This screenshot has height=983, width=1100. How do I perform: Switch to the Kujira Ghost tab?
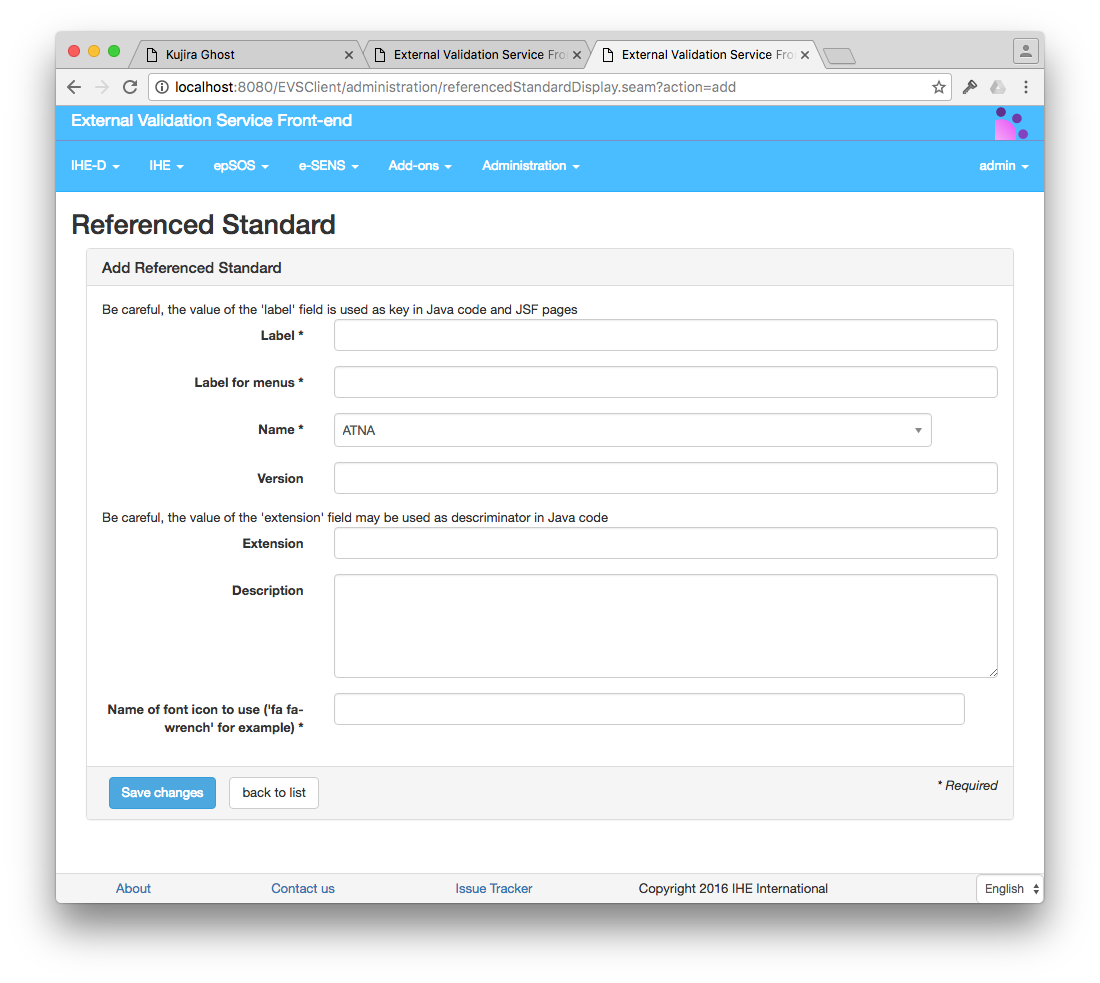coord(240,55)
